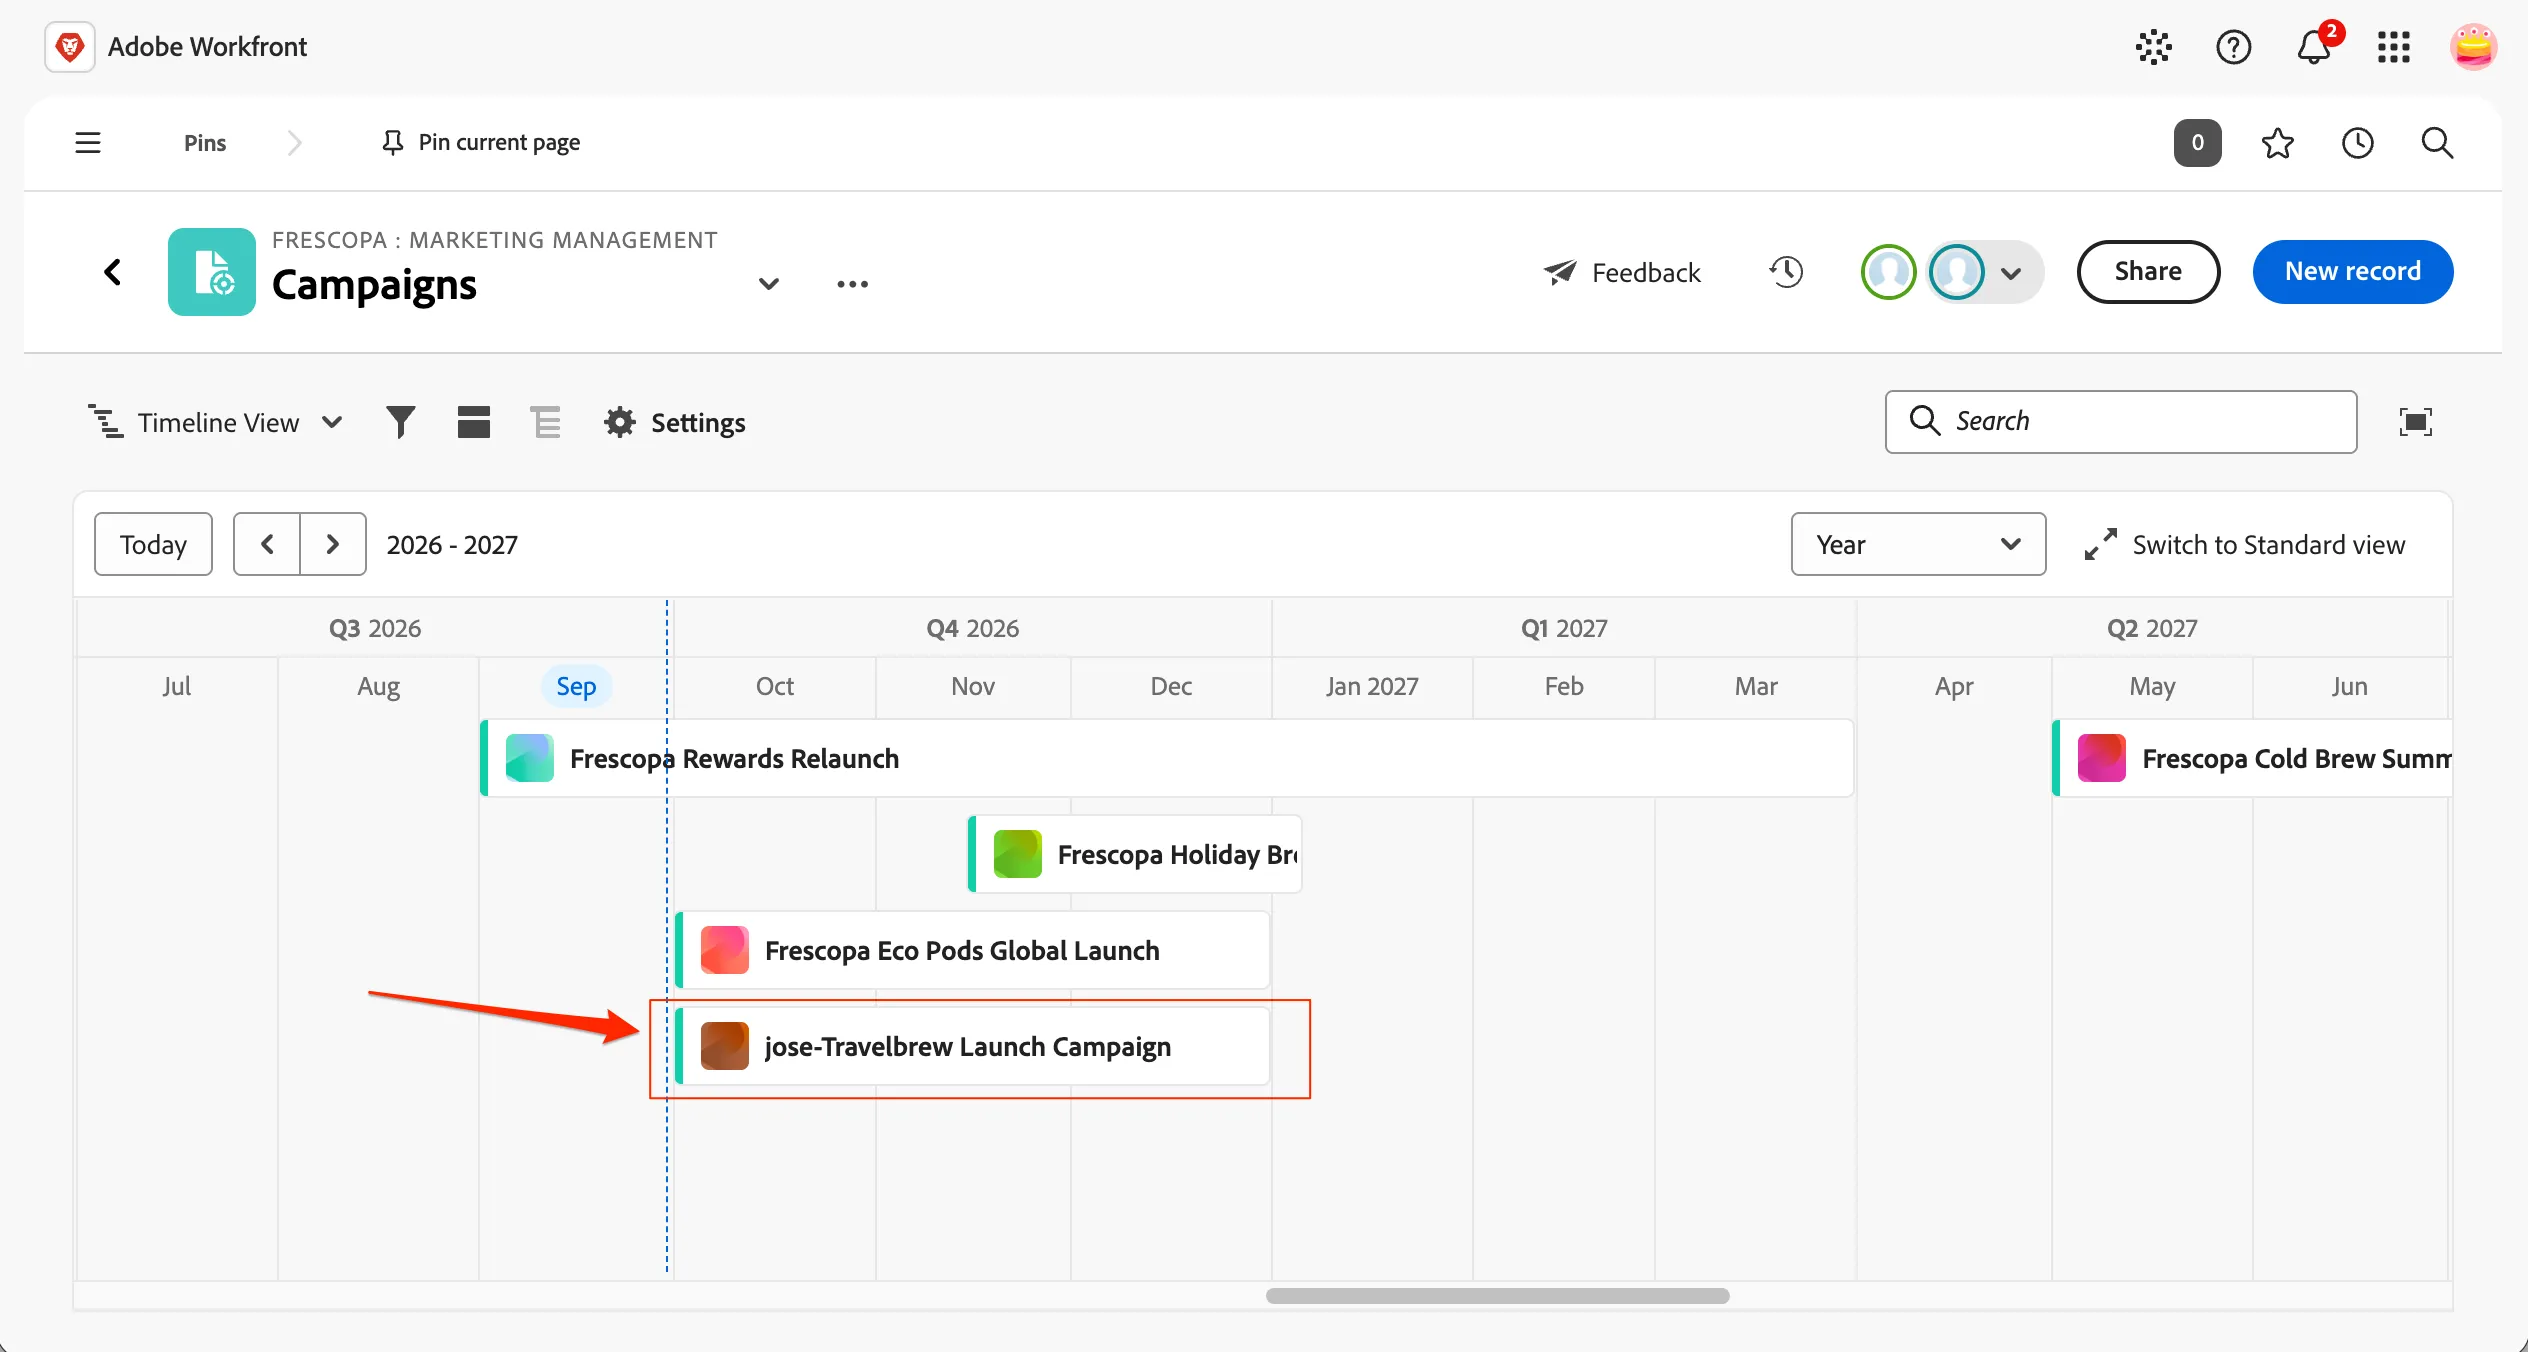Click Switch to Standard view
The image size is (2528, 1352).
pyautogui.click(x=2245, y=545)
